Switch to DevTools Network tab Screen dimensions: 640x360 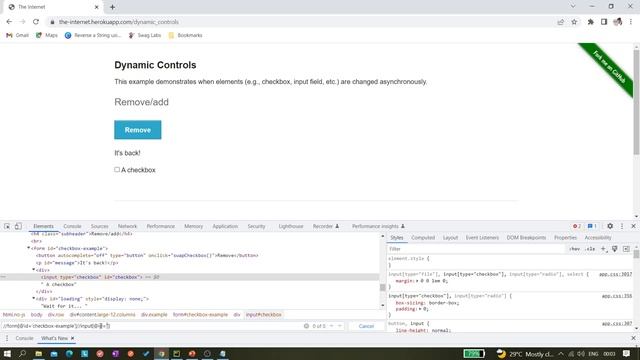tap(127, 226)
